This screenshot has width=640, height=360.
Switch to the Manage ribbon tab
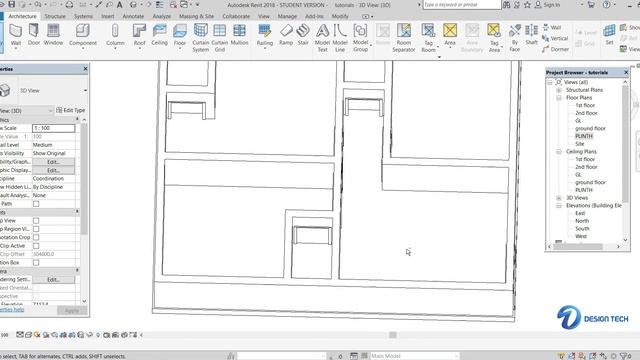point(287,16)
